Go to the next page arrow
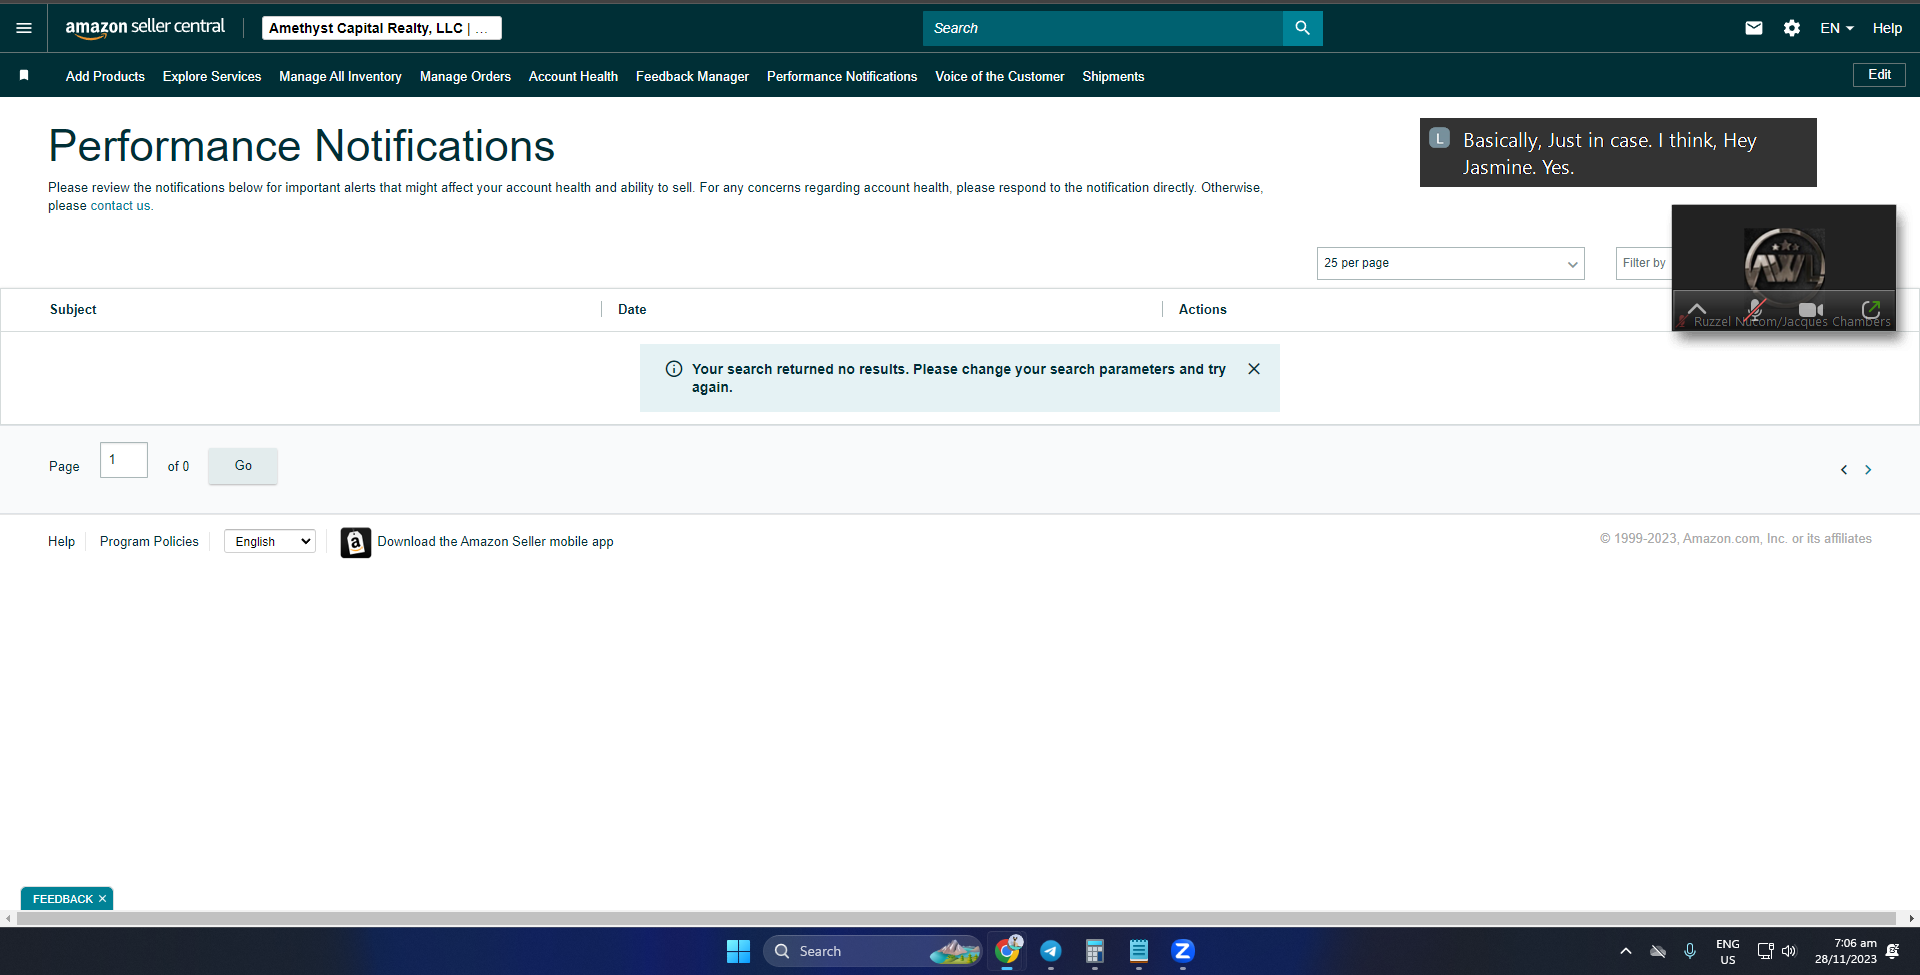This screenshot has width=1920, height=975. (x=1868, y=470)
